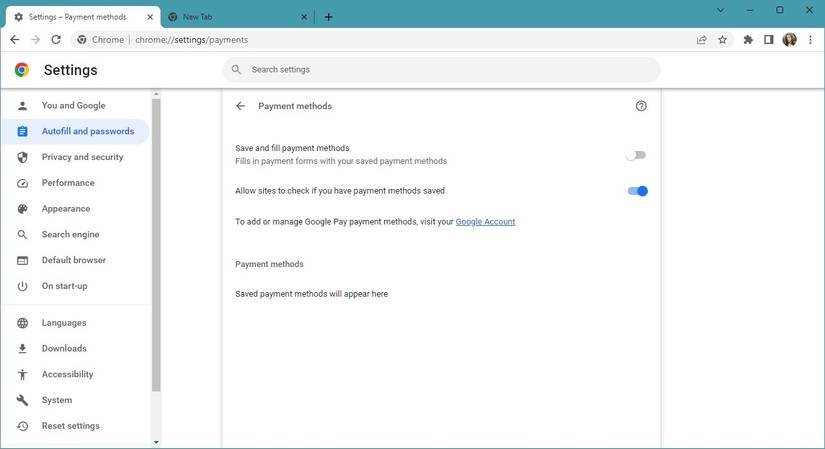
Task: Open a new tab with plus button
Action: pyautogui.click(x=328, y=17)
